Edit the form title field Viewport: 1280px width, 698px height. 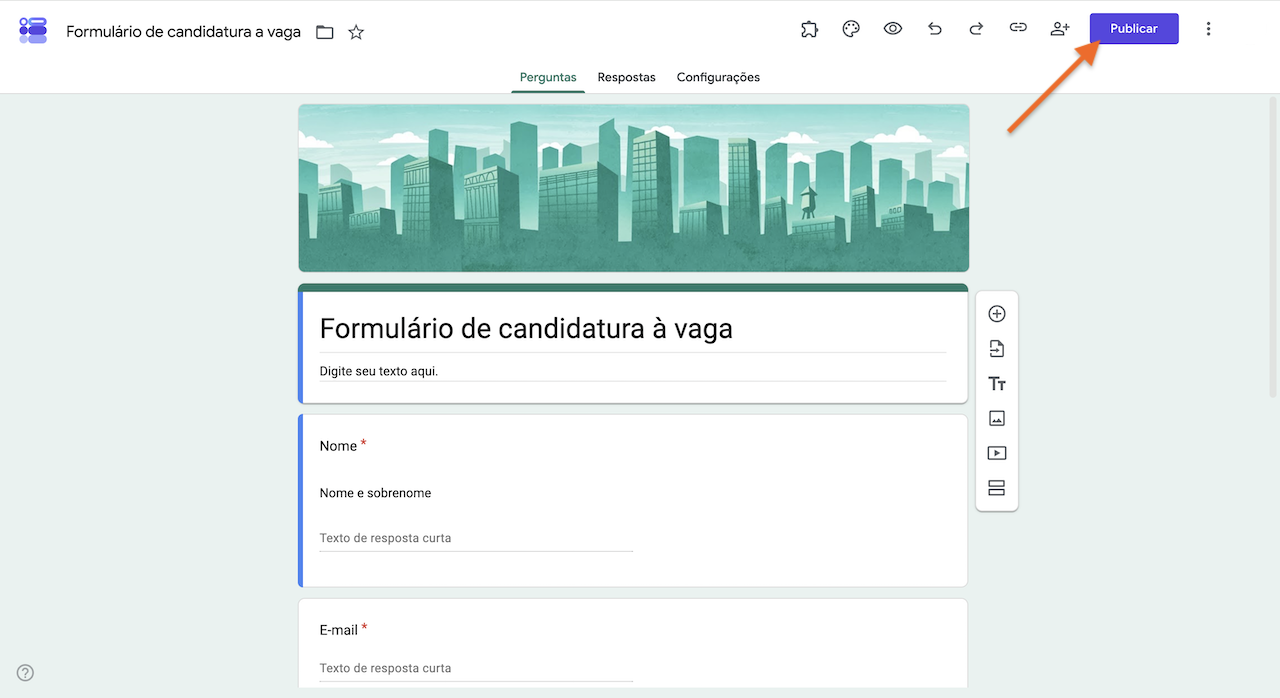click(632, 329)
